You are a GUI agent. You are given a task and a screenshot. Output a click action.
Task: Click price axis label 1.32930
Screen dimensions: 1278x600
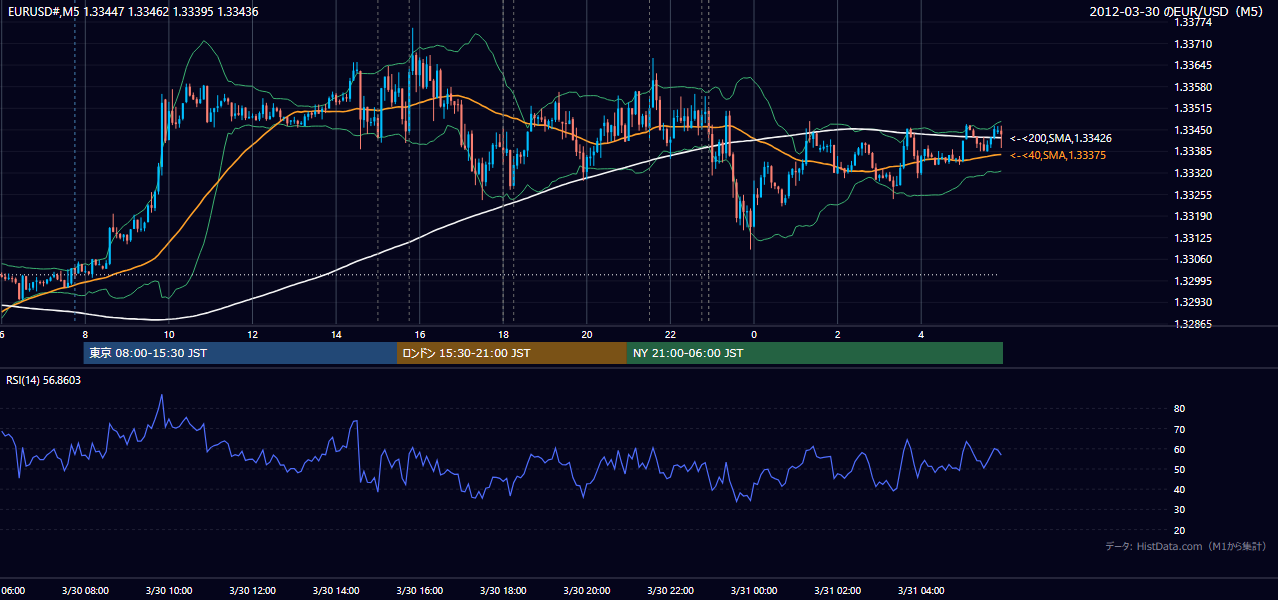[1192, 302]
